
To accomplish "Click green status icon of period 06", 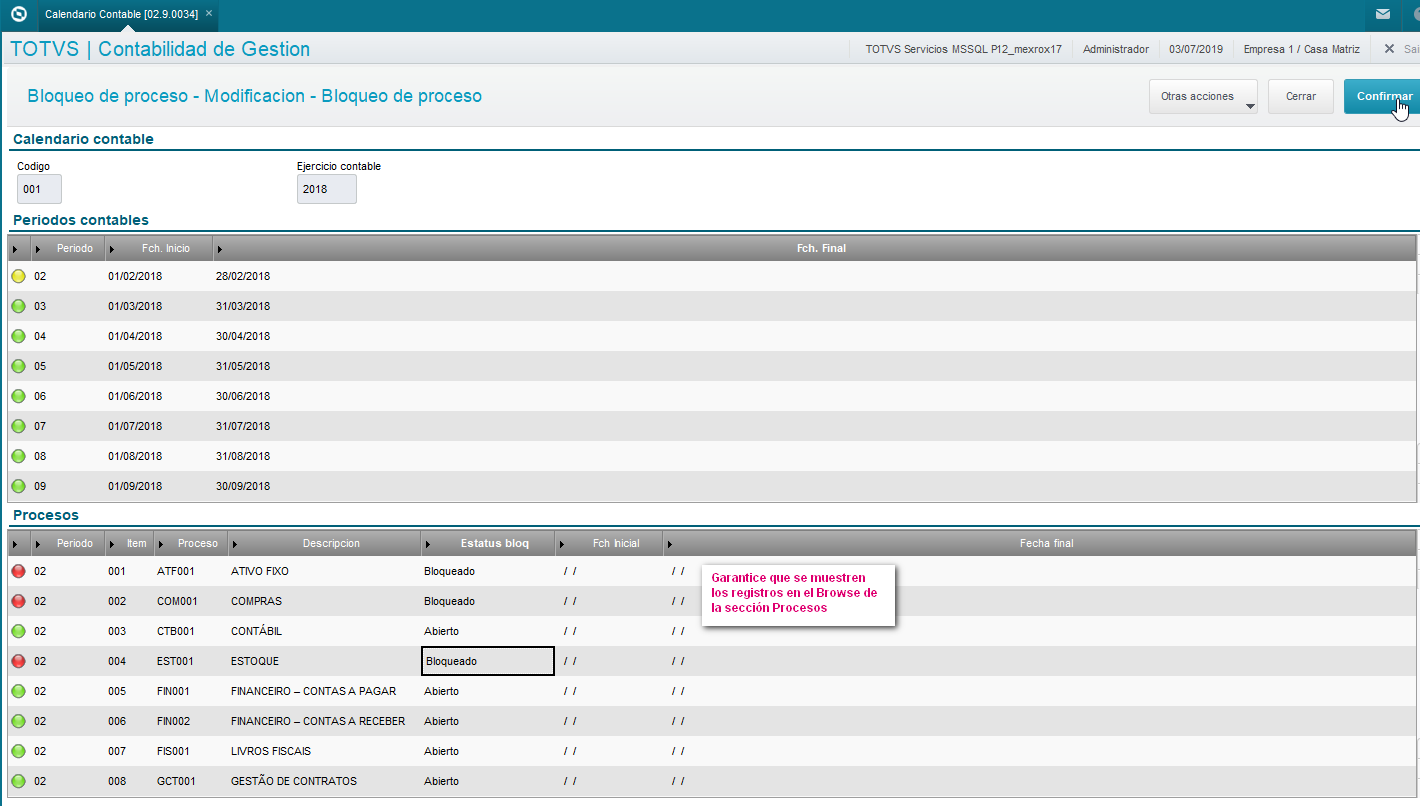I will coord(18,396).
